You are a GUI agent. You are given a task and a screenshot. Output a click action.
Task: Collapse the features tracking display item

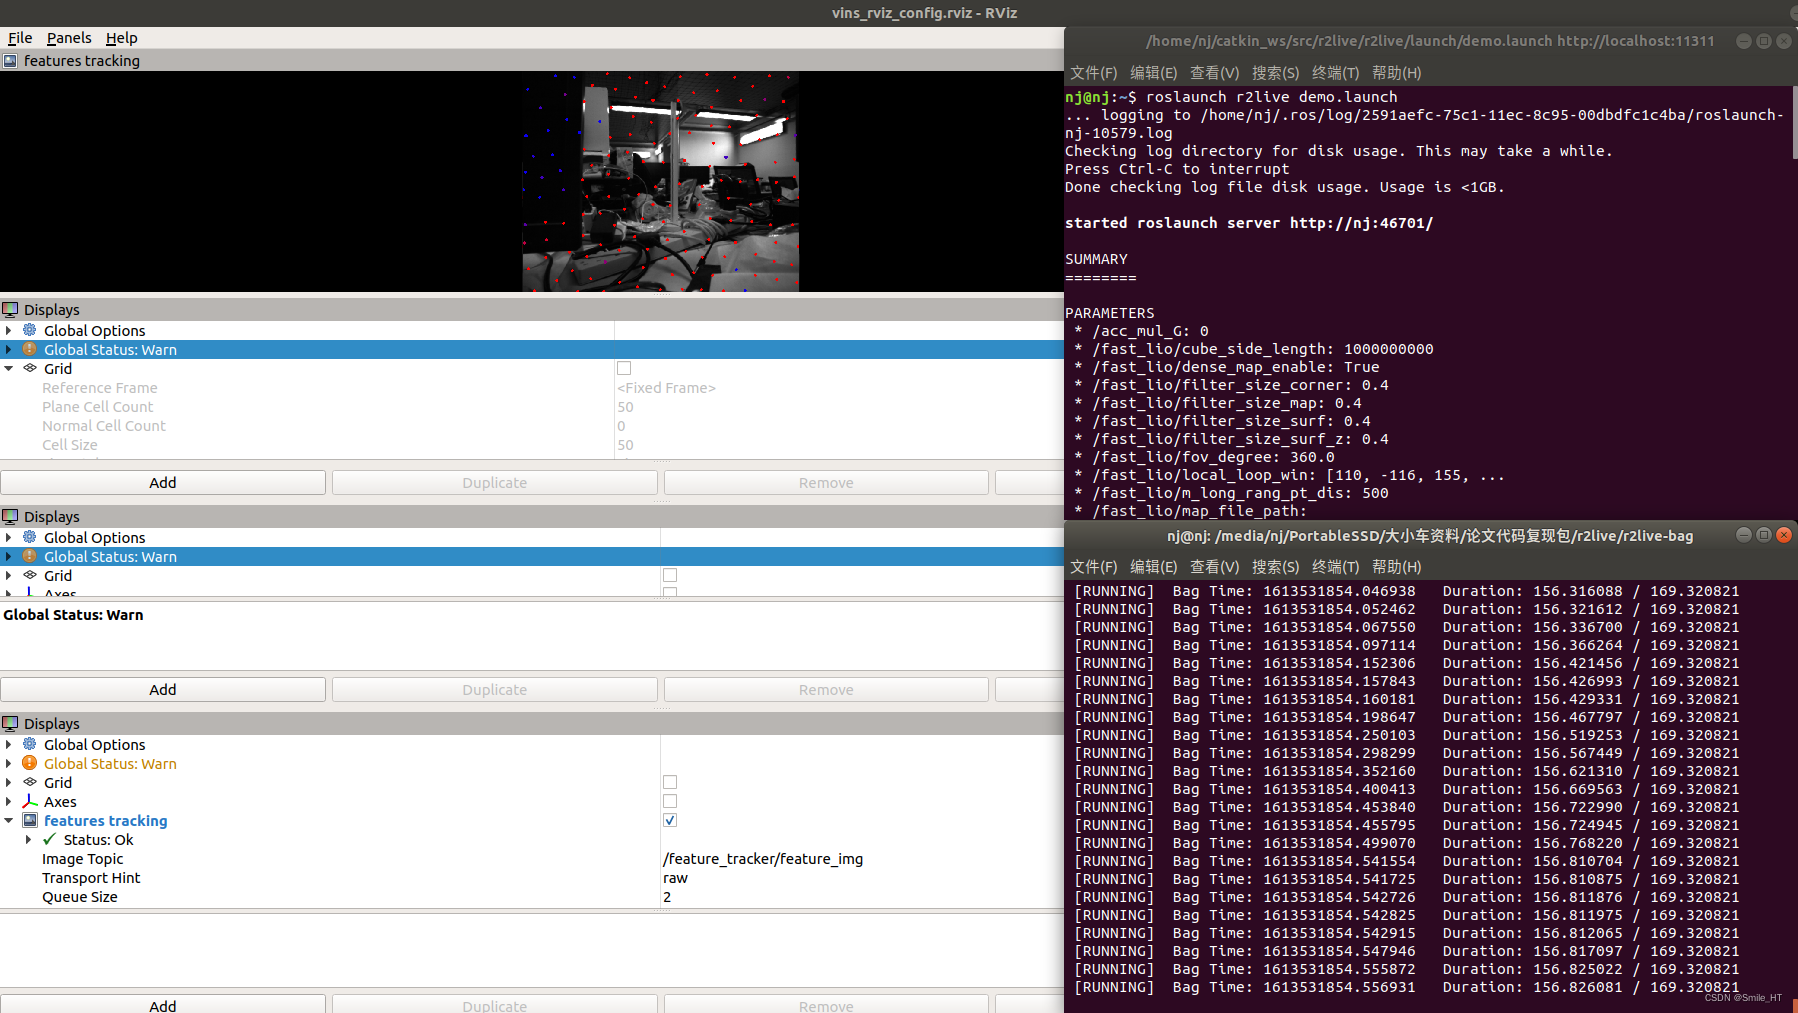pyautogui.click(x=9, y=820)
